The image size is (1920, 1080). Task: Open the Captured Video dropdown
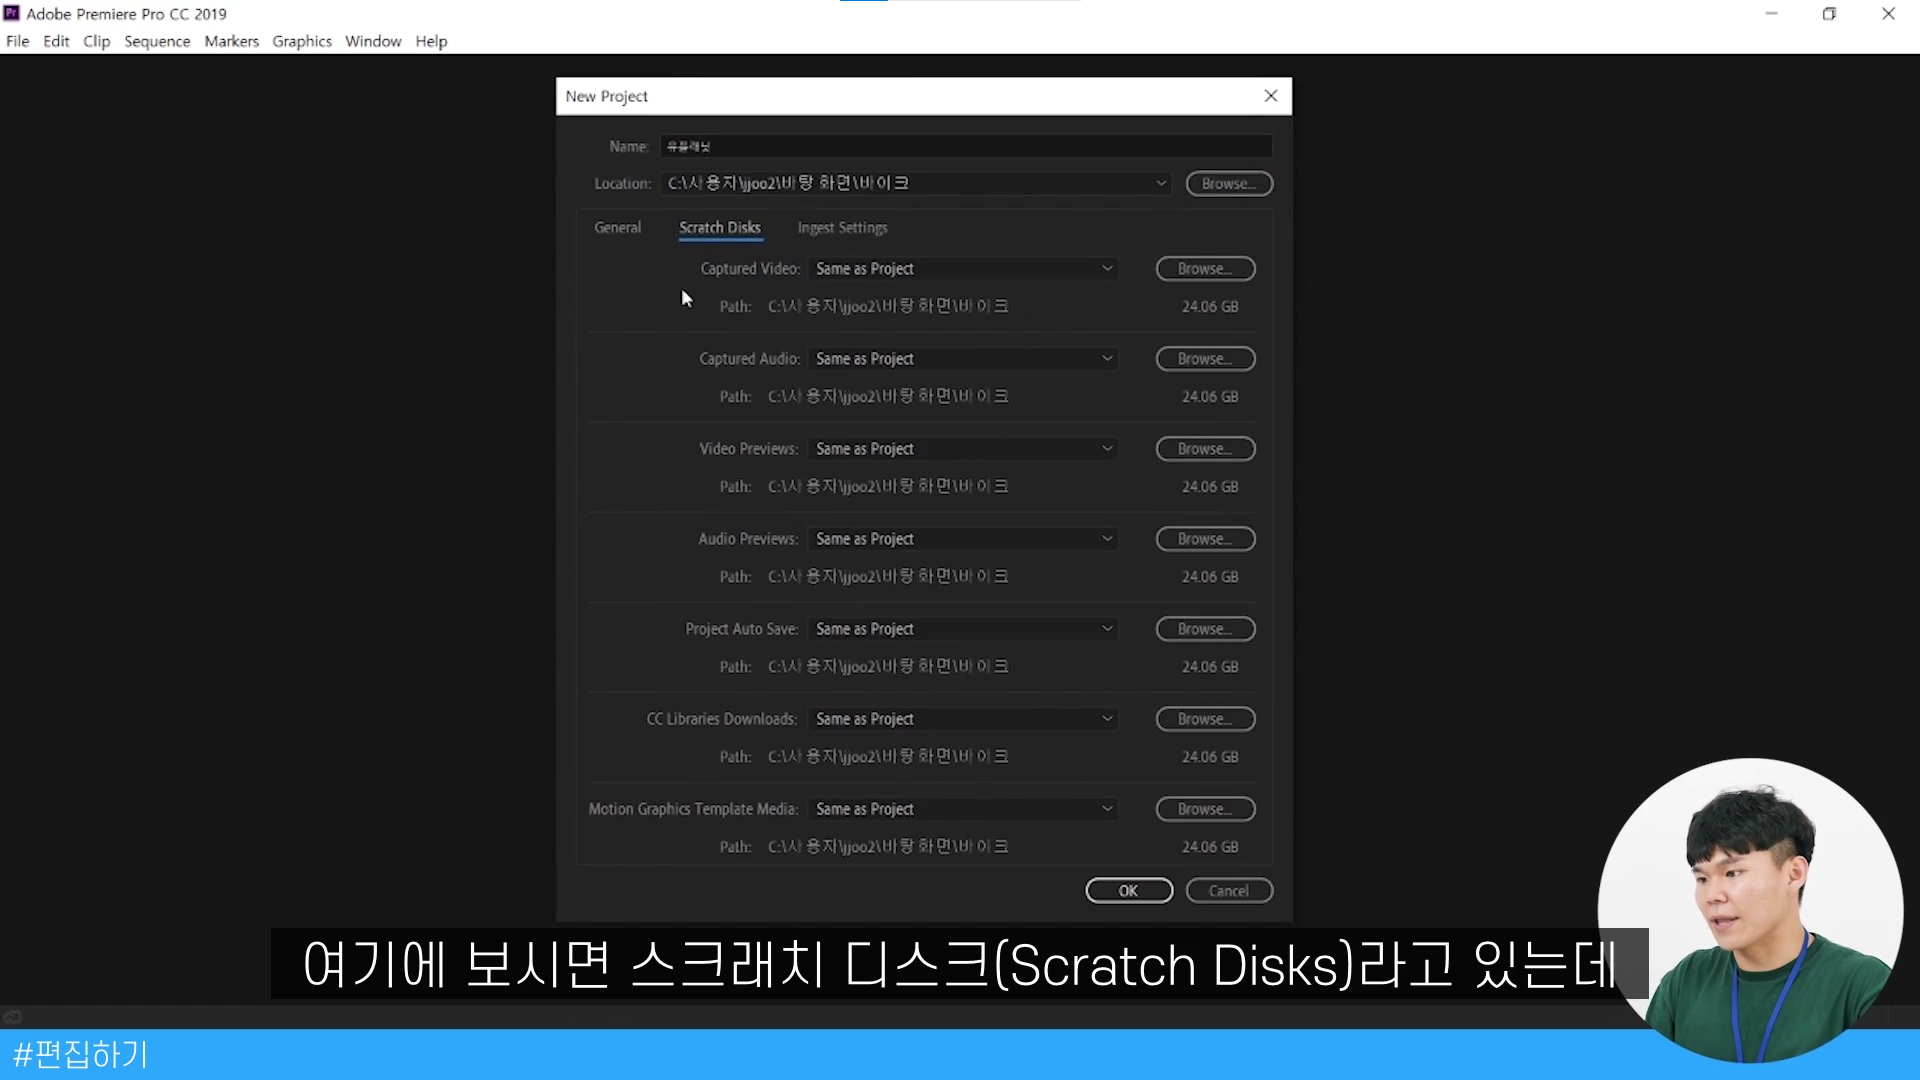[964, 269]
